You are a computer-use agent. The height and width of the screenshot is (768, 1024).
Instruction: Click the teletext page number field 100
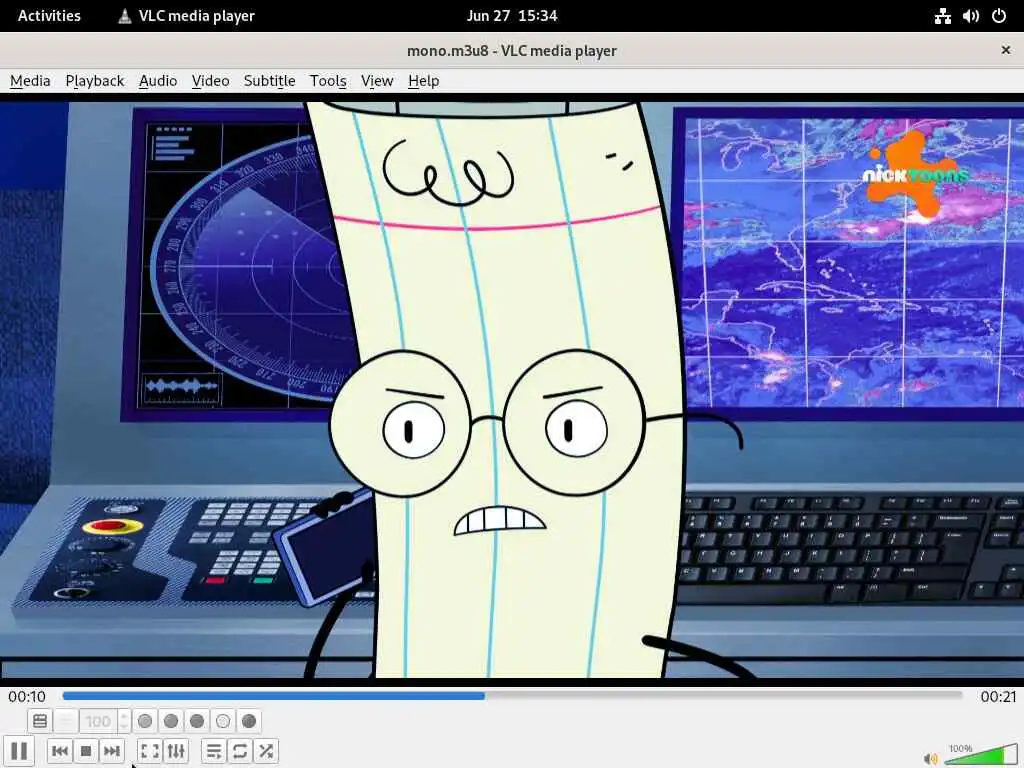tap(98, 721)
